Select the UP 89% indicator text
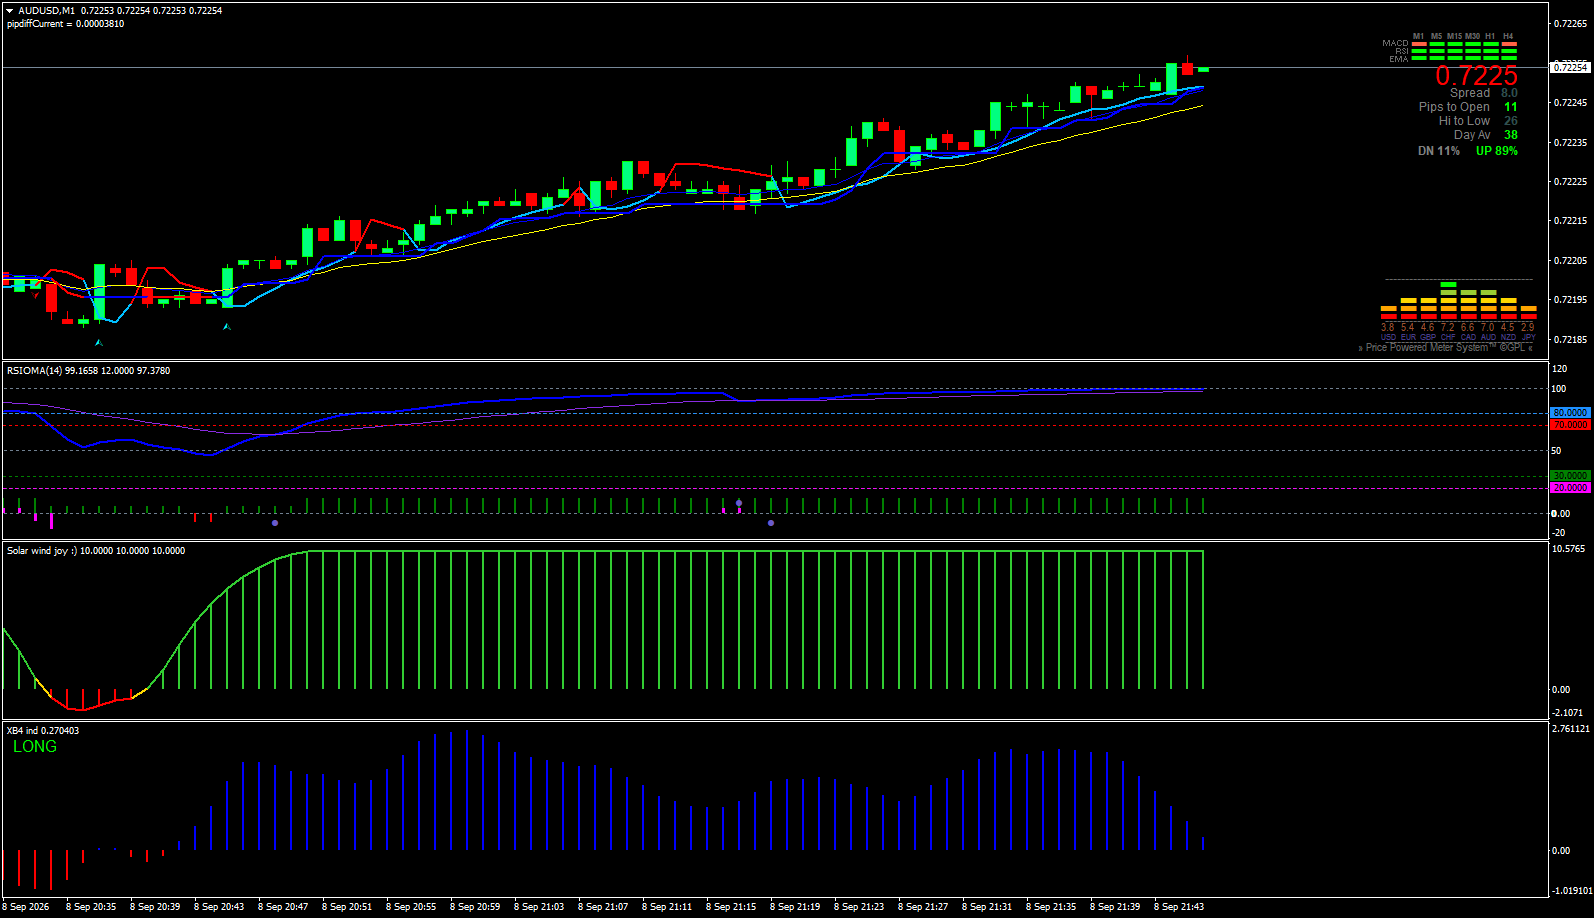Viewport: 1594px width, 918px height. 1497,151
